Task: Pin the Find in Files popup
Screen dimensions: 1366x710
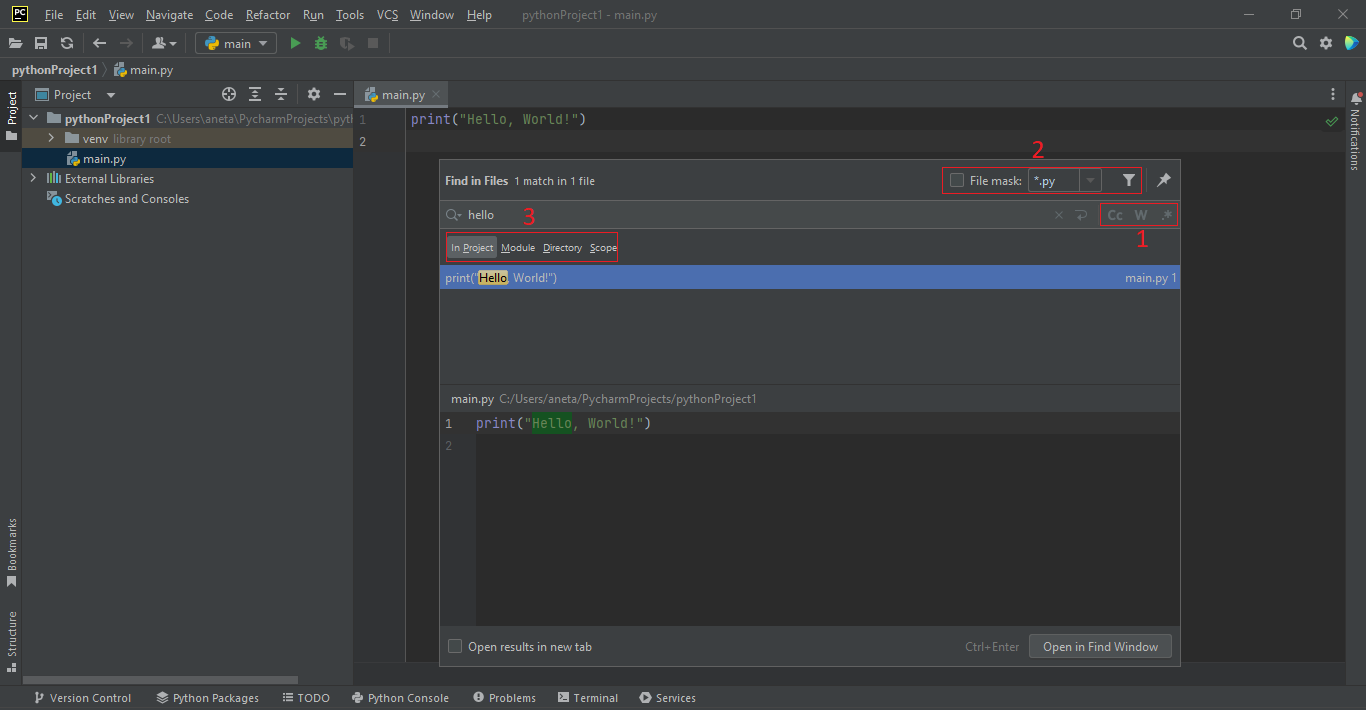Action: (x=1163, y=180)
